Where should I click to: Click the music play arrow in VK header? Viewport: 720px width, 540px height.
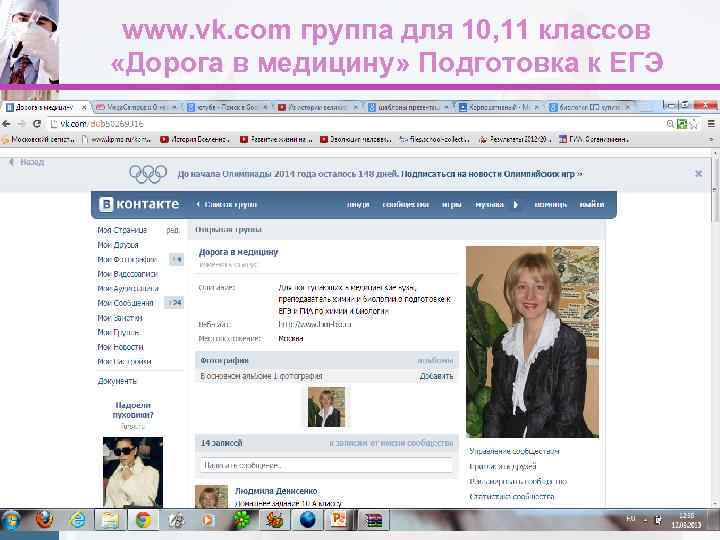coord(516,204)
